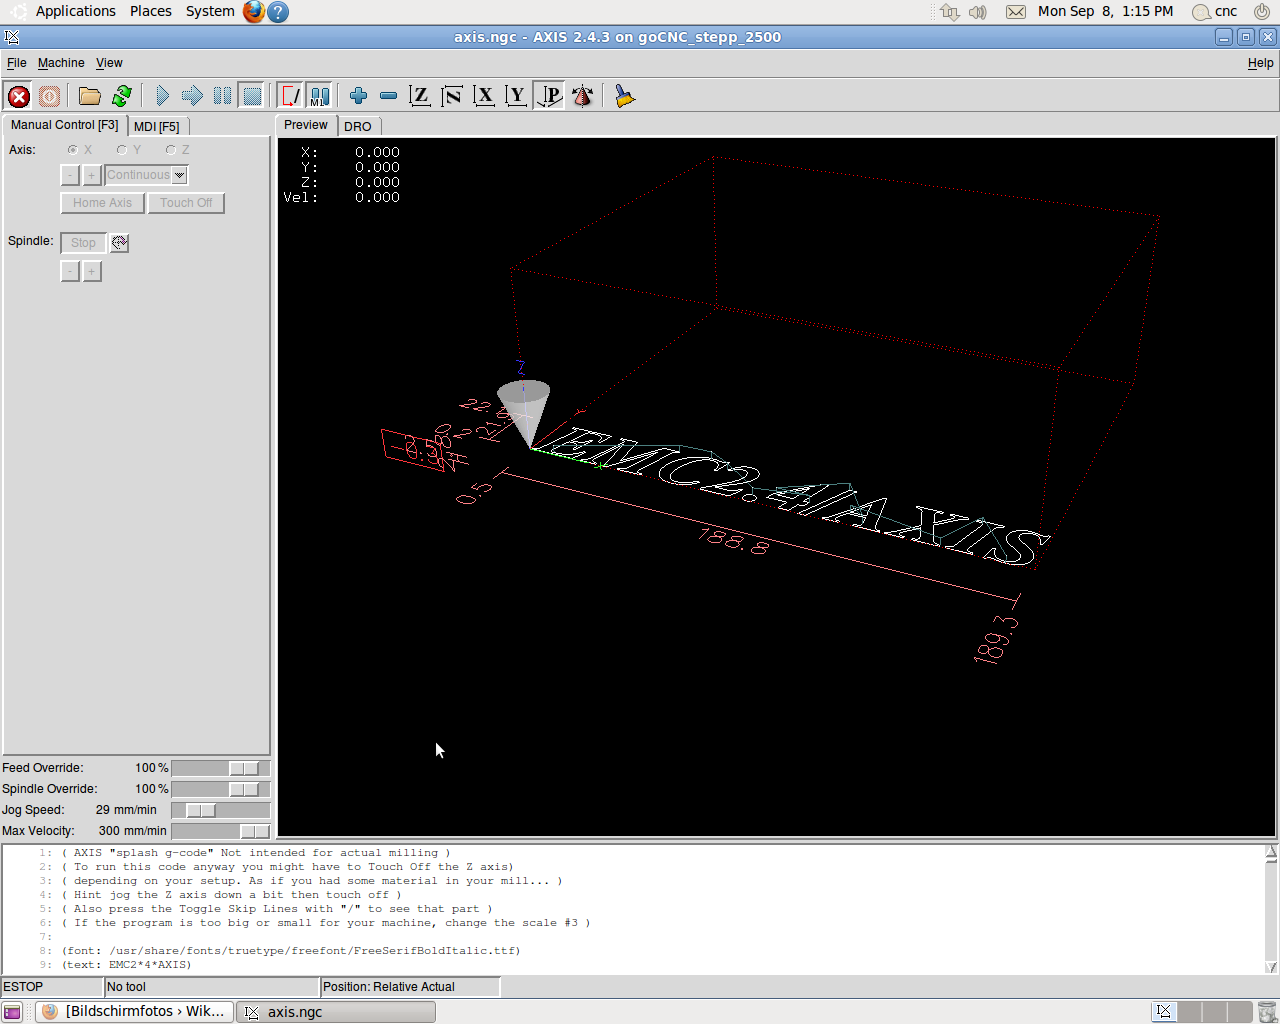The height and width of the screenshot is (1024, 1280).
Task: Click the Step forward arrow icon
Action: (x=192, y=96)
